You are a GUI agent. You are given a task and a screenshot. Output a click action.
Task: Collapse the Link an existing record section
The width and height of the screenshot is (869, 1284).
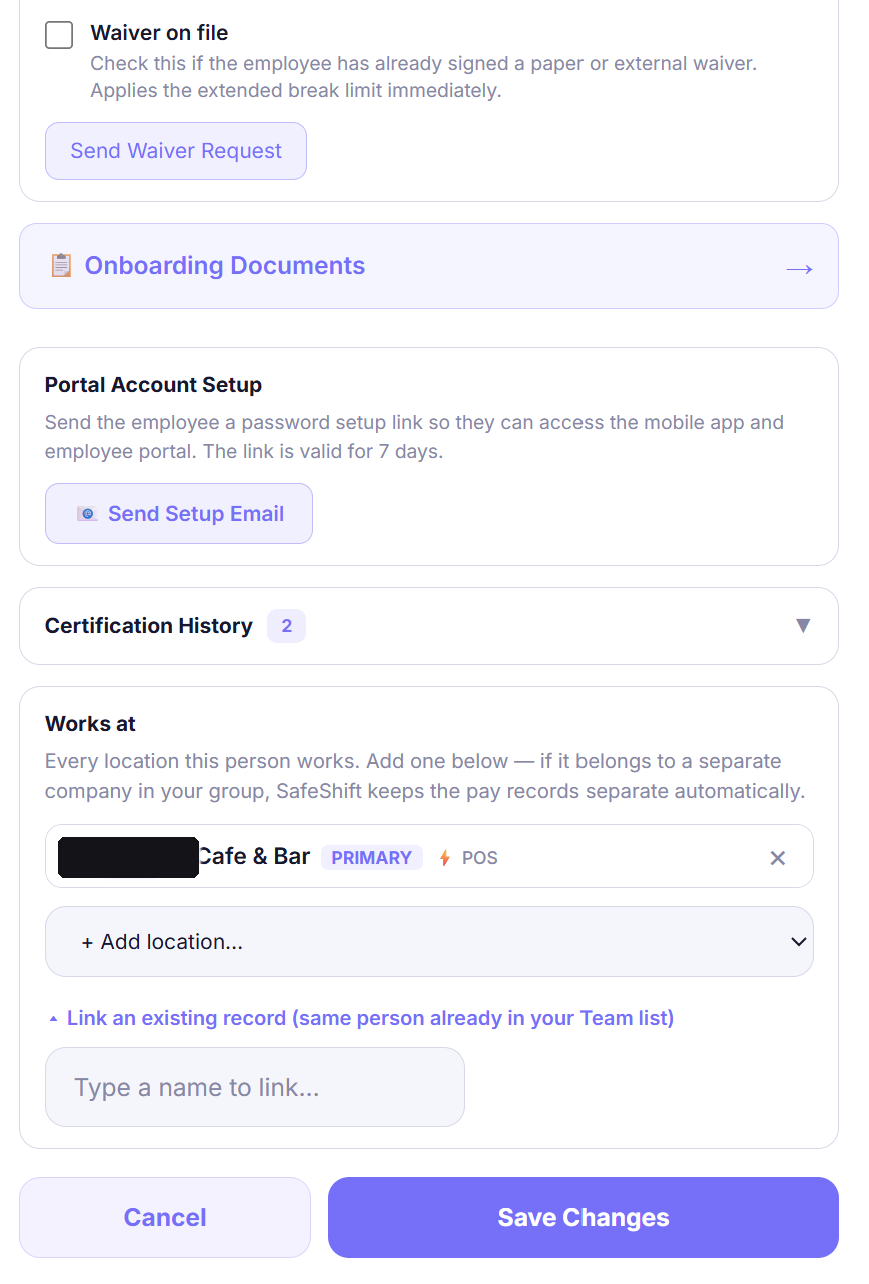[361, 1018]
